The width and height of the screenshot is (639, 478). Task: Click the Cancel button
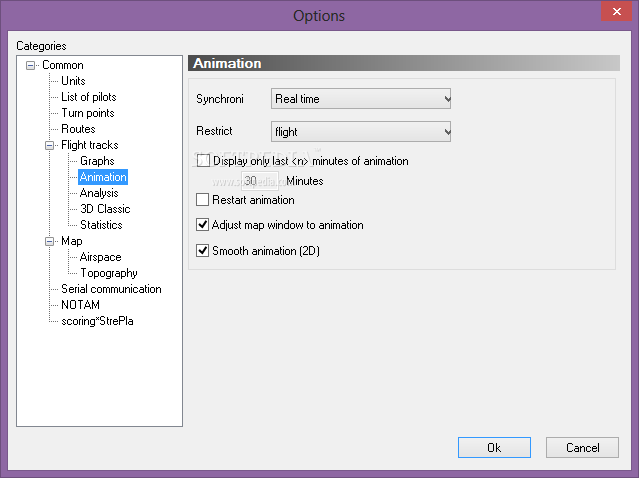pos(582,447)
